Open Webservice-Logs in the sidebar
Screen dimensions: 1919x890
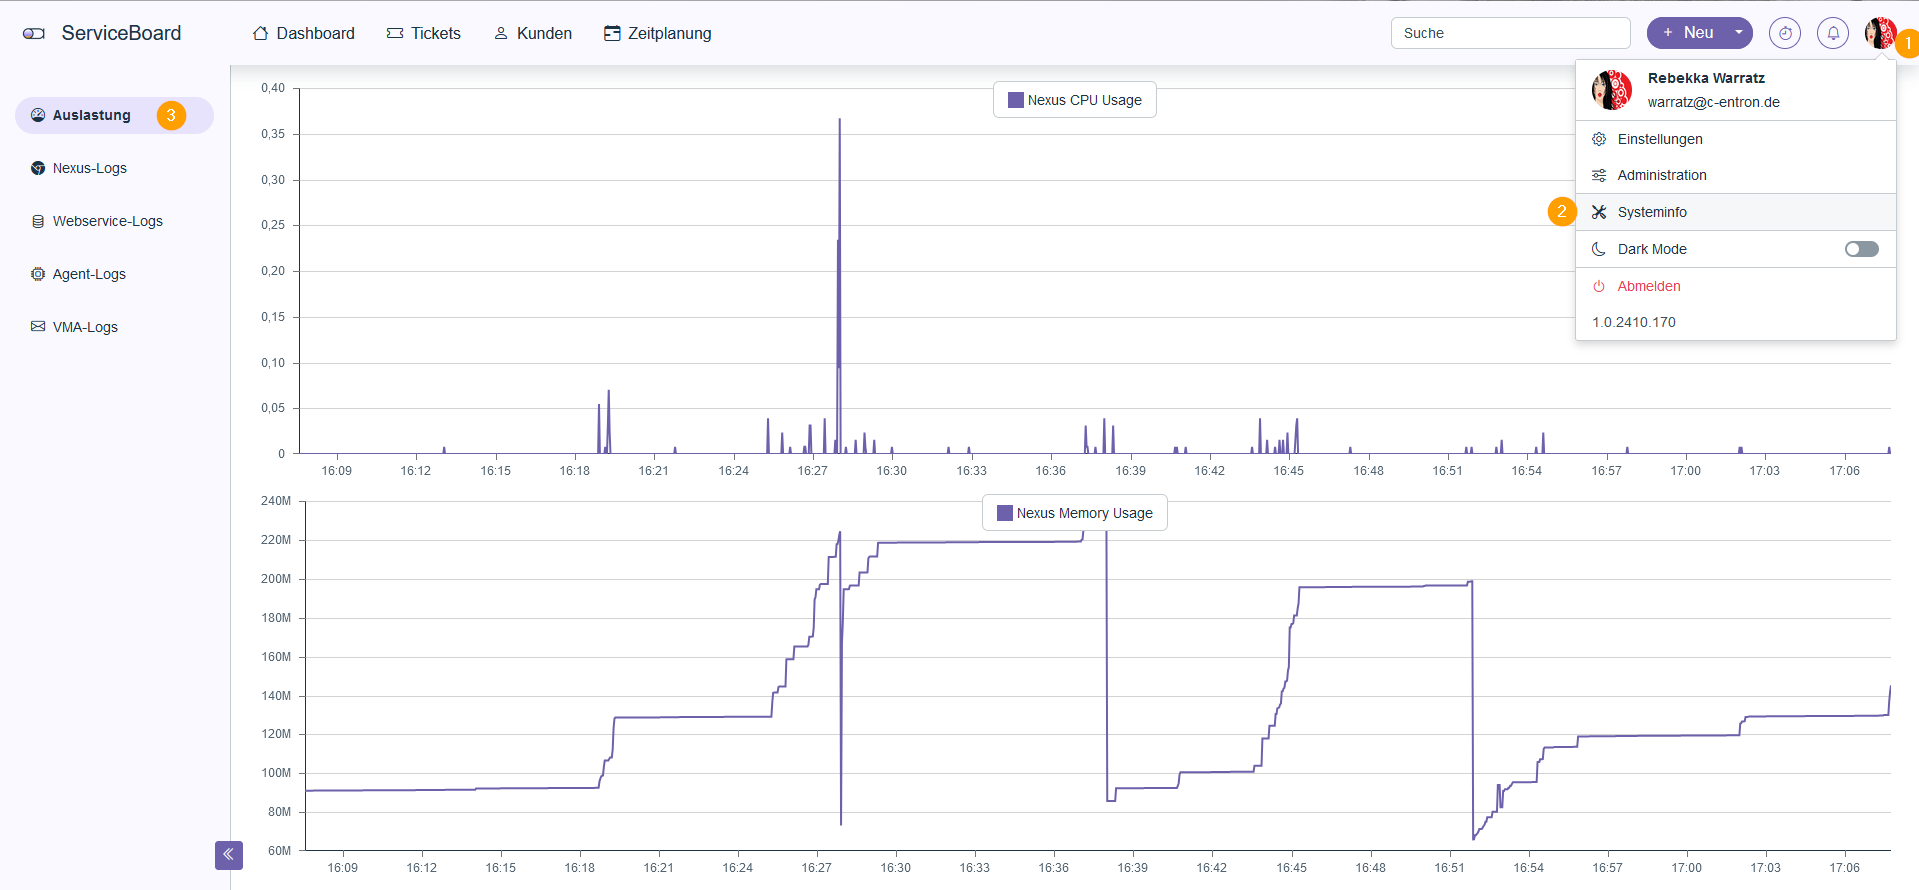click(107, 221)
